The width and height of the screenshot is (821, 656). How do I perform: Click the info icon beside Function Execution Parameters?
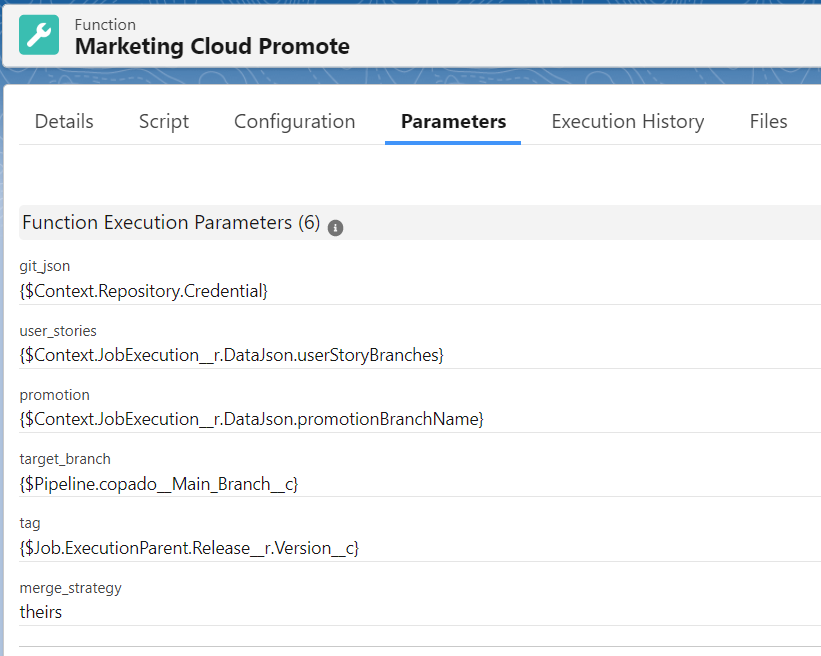(x=335, y=228)
